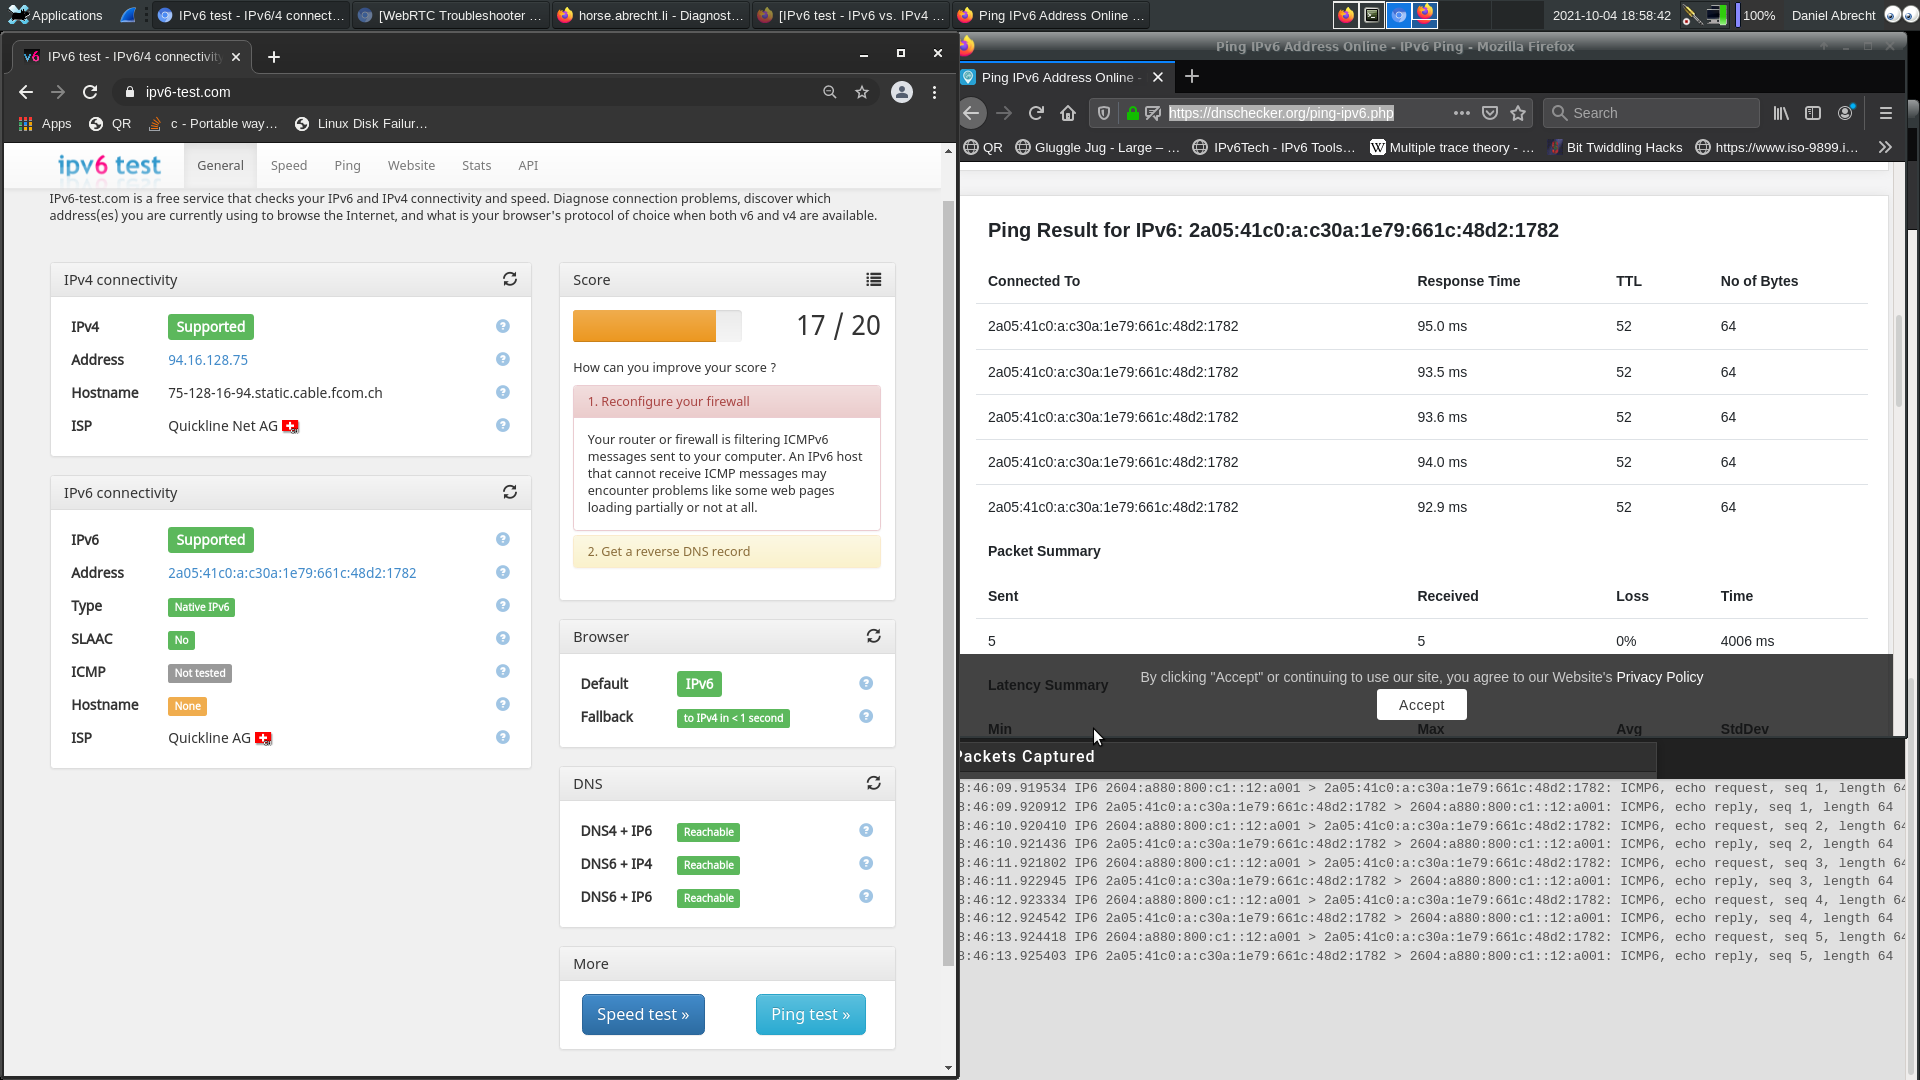Image resolution: width=1920 pixels, height=1080 pixels.
Task: Show help for IPv6 Type row
Action: [503, 605]
